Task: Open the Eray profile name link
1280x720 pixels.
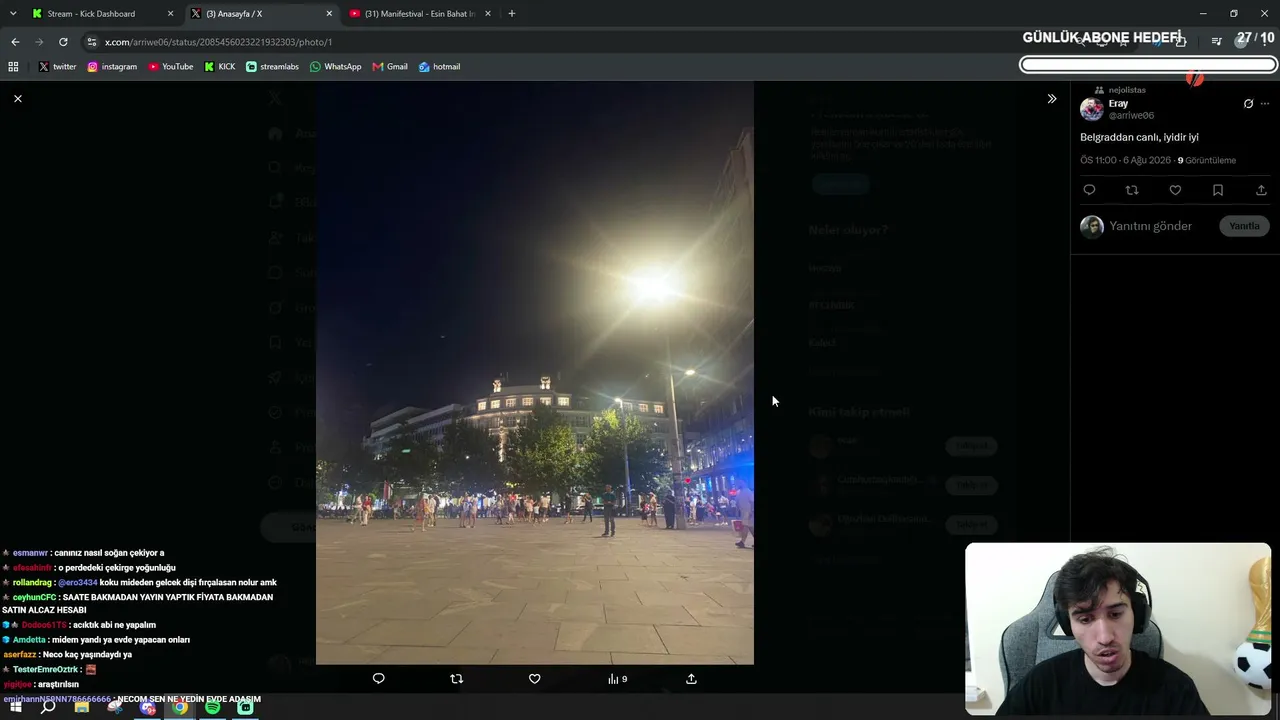Action: pos(1118,103)
